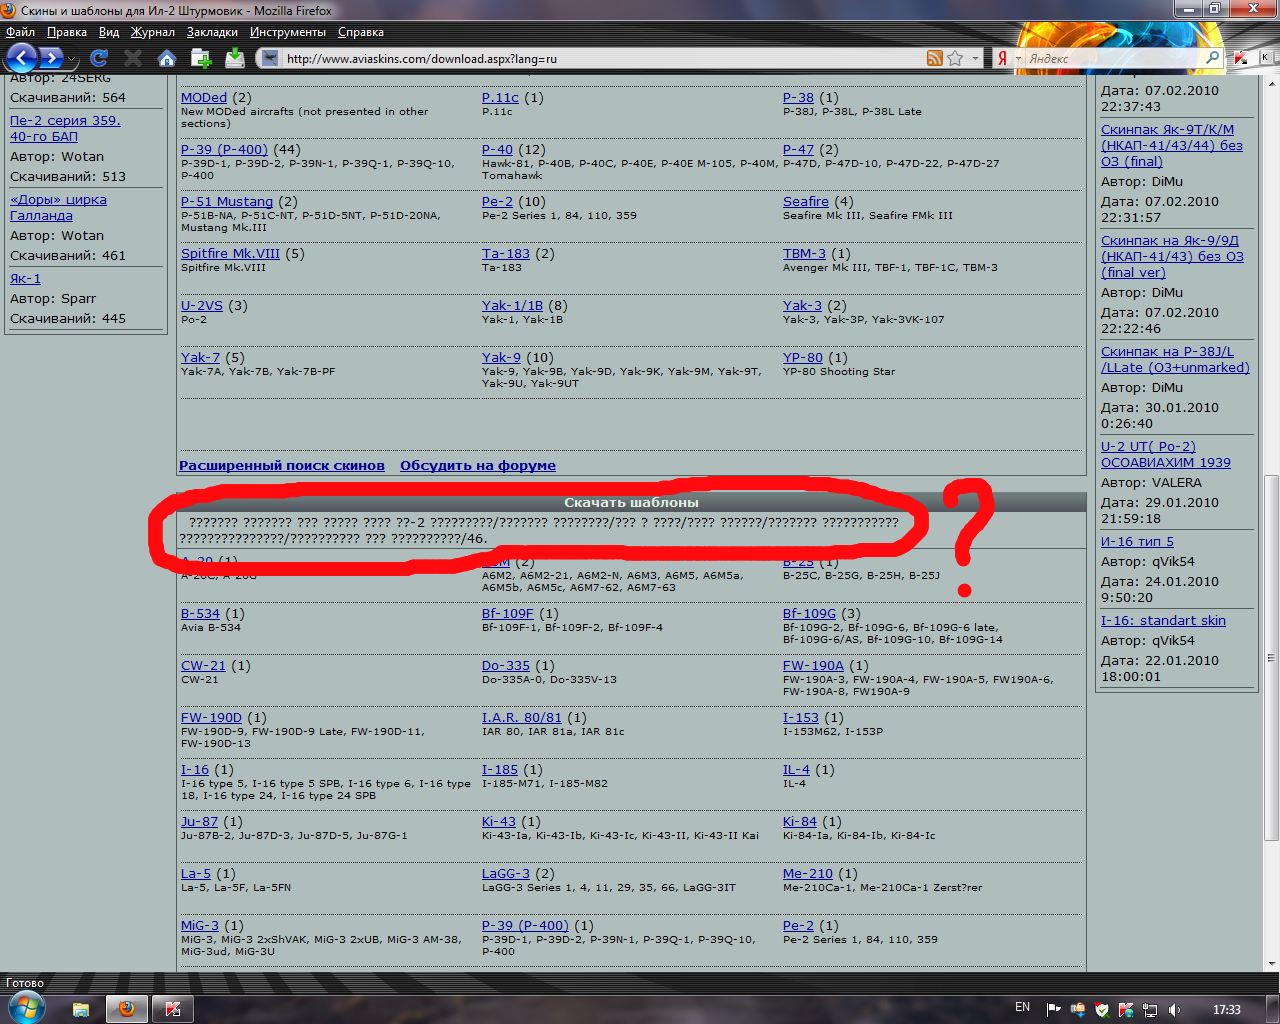Screen dimensions: 1280x1024
Task: Stop loading the page
Action: click(132, 58)
